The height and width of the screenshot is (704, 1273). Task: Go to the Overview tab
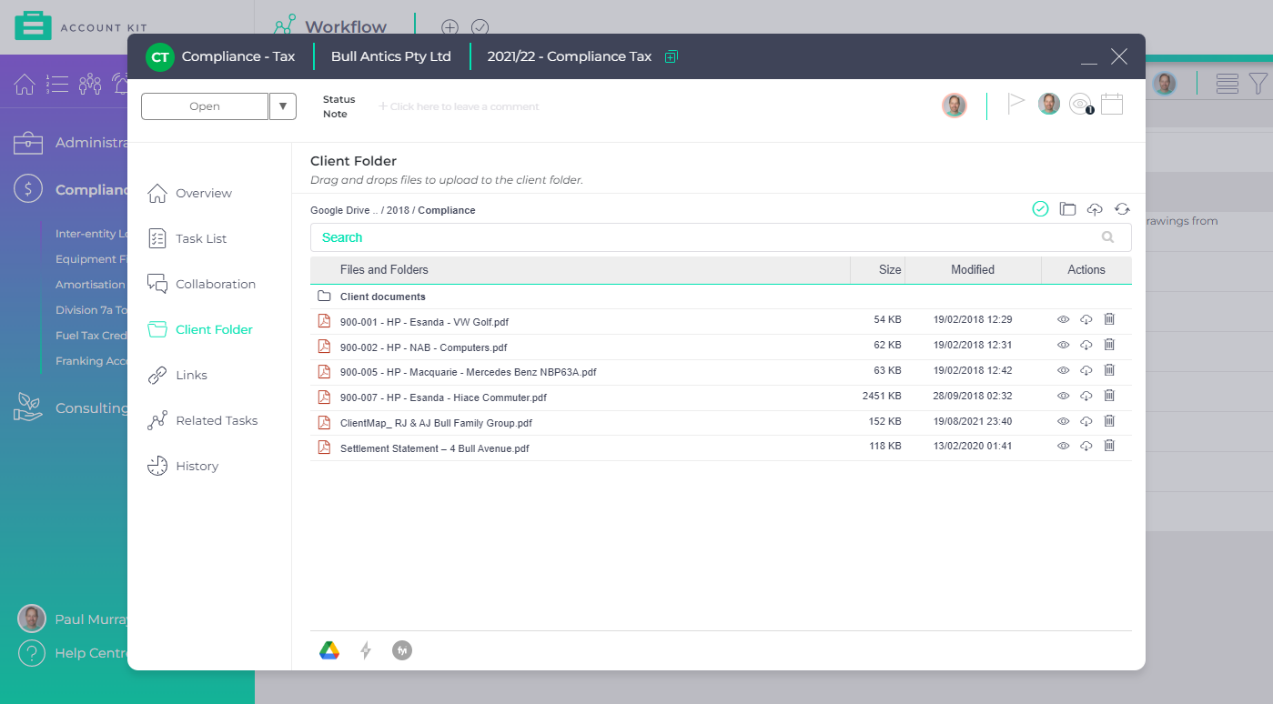(x=189, y=193)
